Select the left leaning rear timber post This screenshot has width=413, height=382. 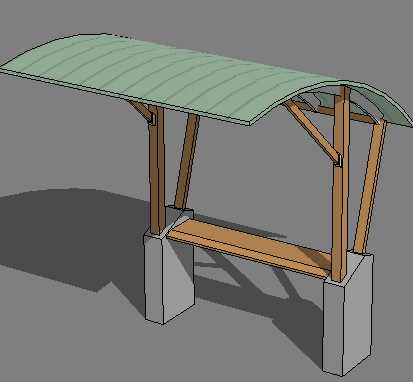(187, 162)
